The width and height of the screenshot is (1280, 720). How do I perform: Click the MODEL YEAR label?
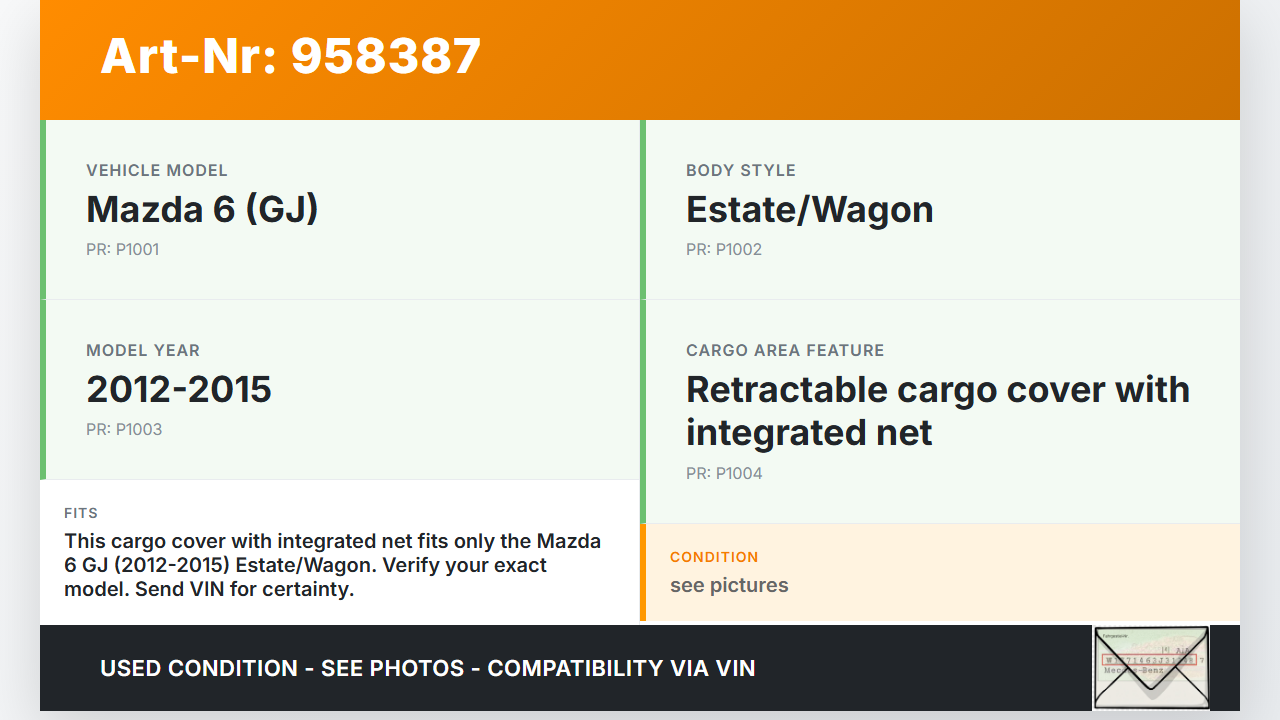(x=143, y=350)
